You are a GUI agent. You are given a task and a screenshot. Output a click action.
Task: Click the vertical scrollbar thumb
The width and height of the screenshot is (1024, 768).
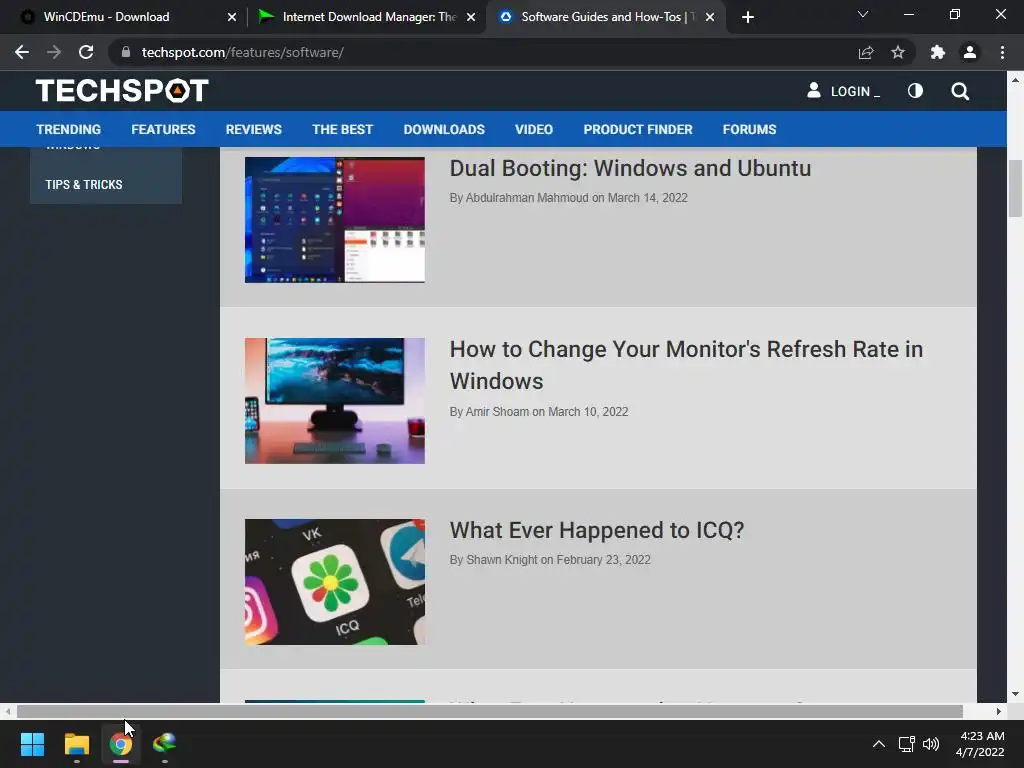[1015, 188]
